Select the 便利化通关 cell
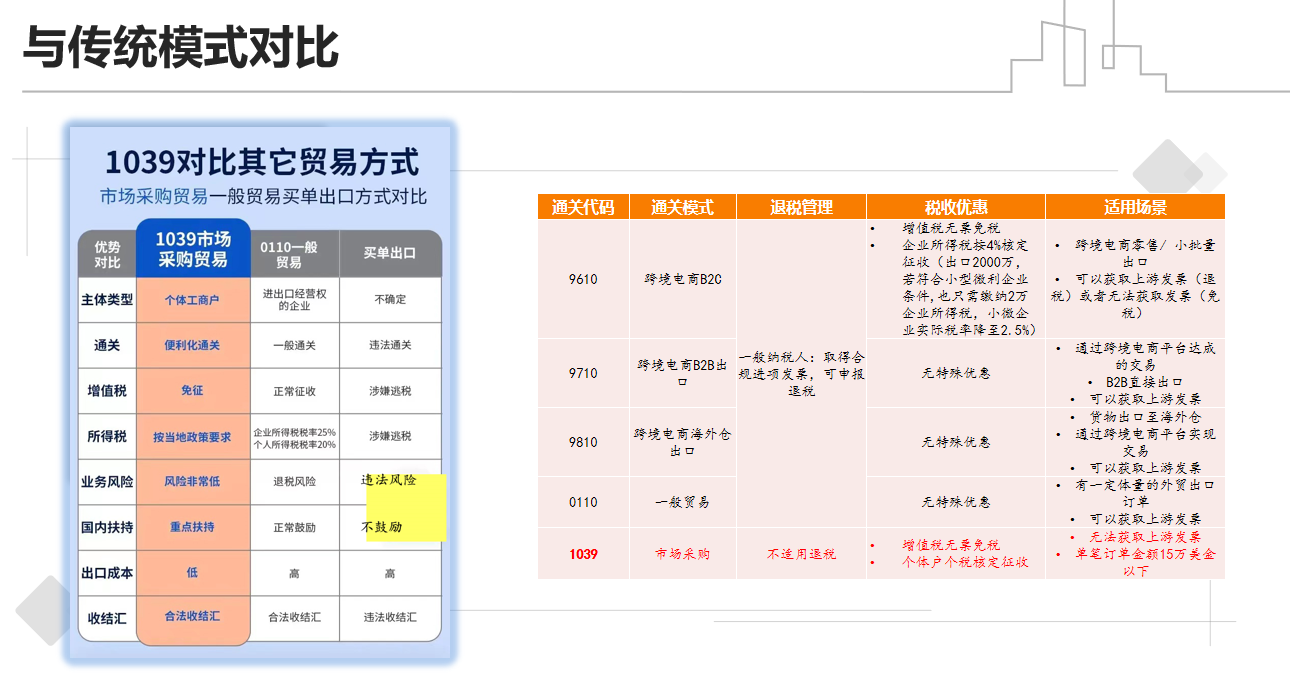The height and width of the screenshot is (676, 1290). (192, 345)
